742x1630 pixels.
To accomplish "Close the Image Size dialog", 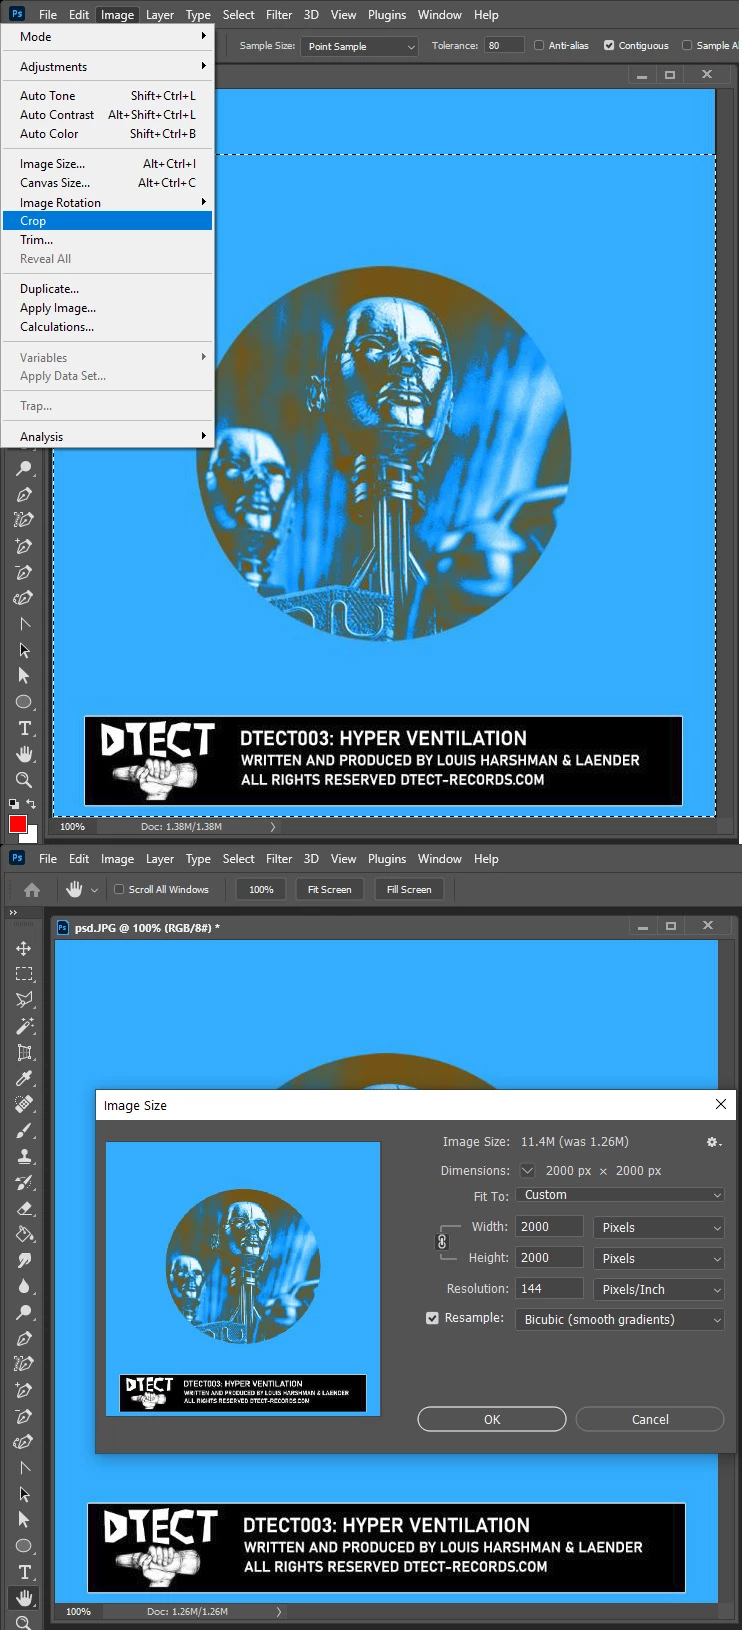I will 720,1104.
